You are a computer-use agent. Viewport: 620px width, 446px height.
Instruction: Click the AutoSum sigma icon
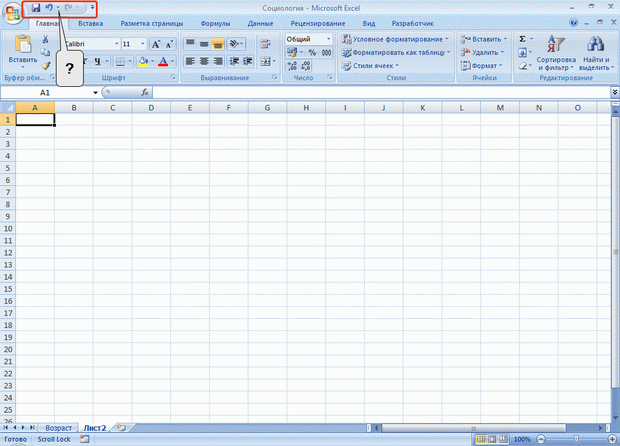[x=523, y=40]
